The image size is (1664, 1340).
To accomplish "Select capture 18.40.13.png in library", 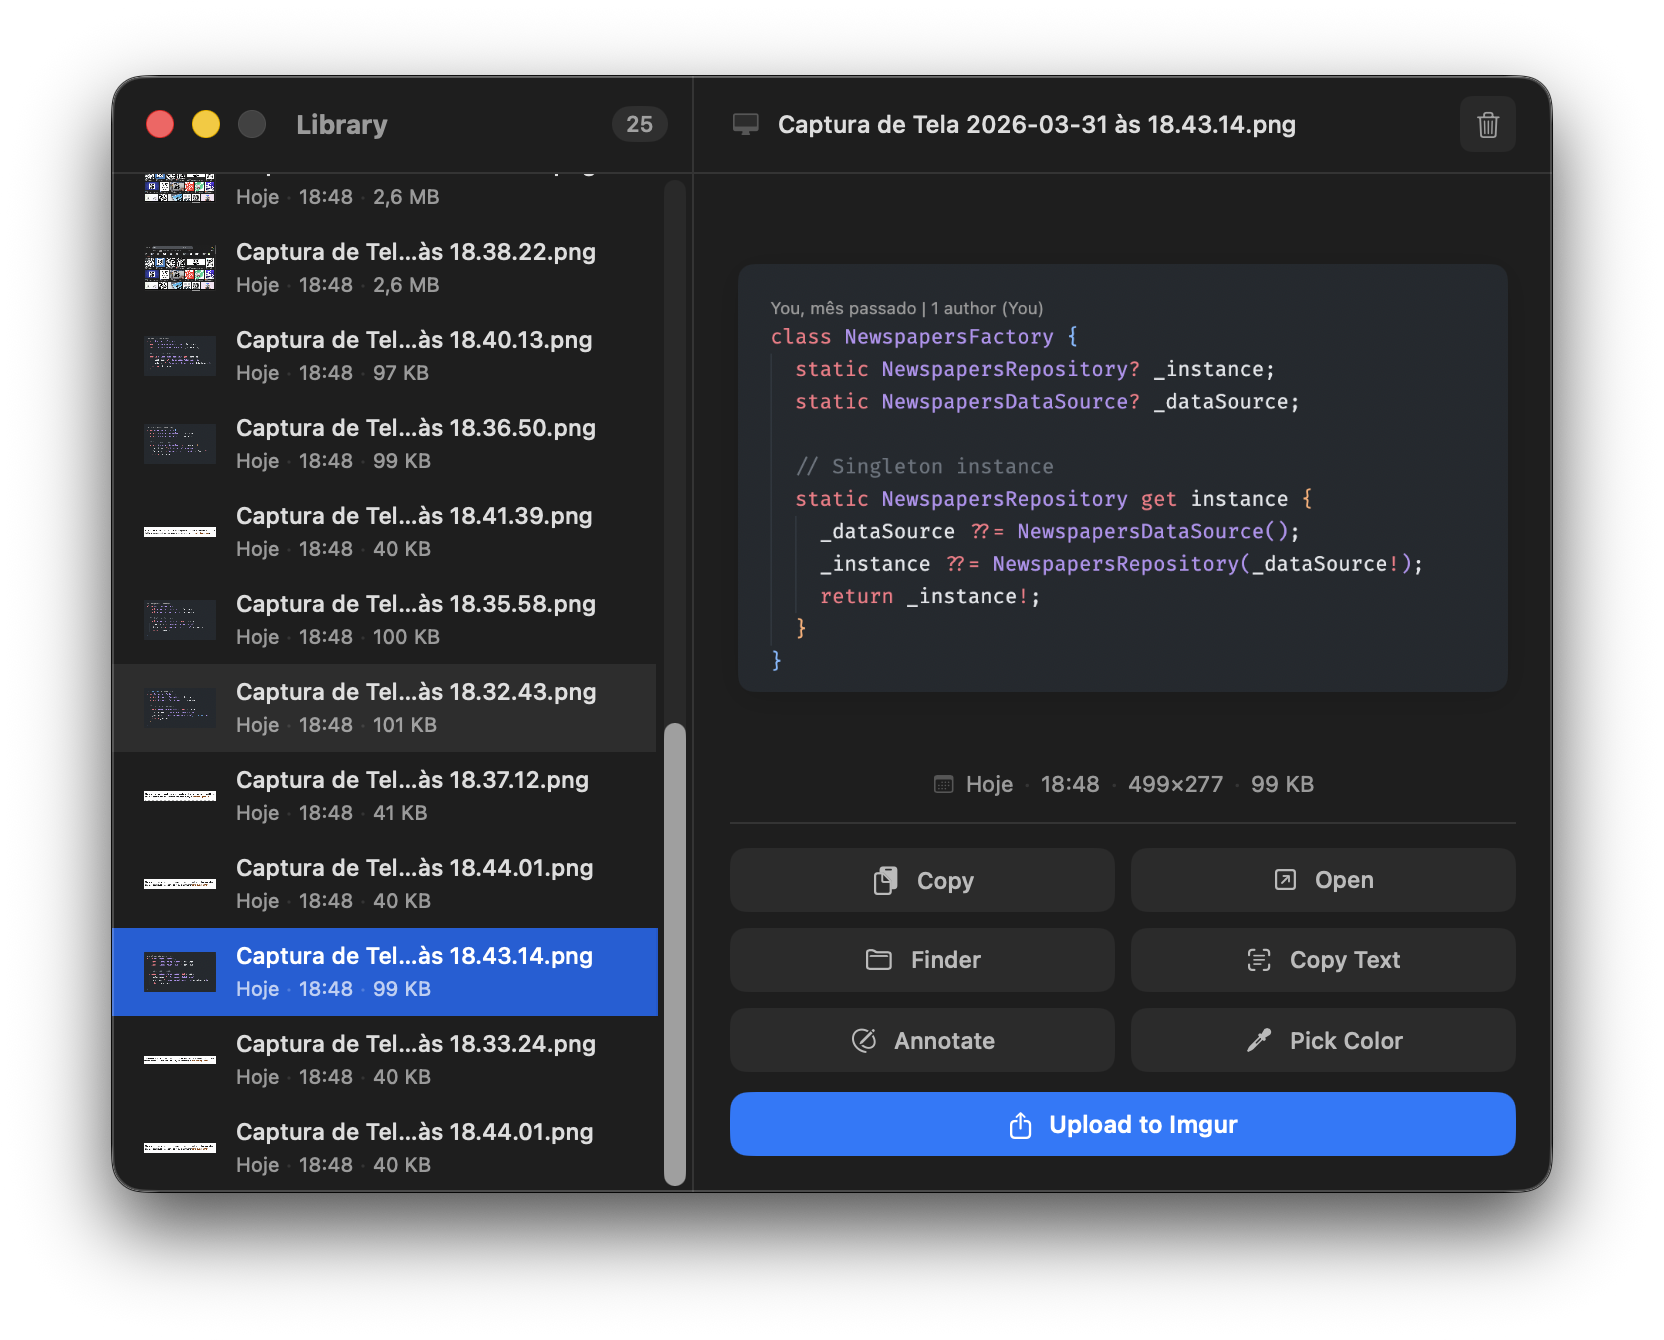I will (x=385, y=356).
